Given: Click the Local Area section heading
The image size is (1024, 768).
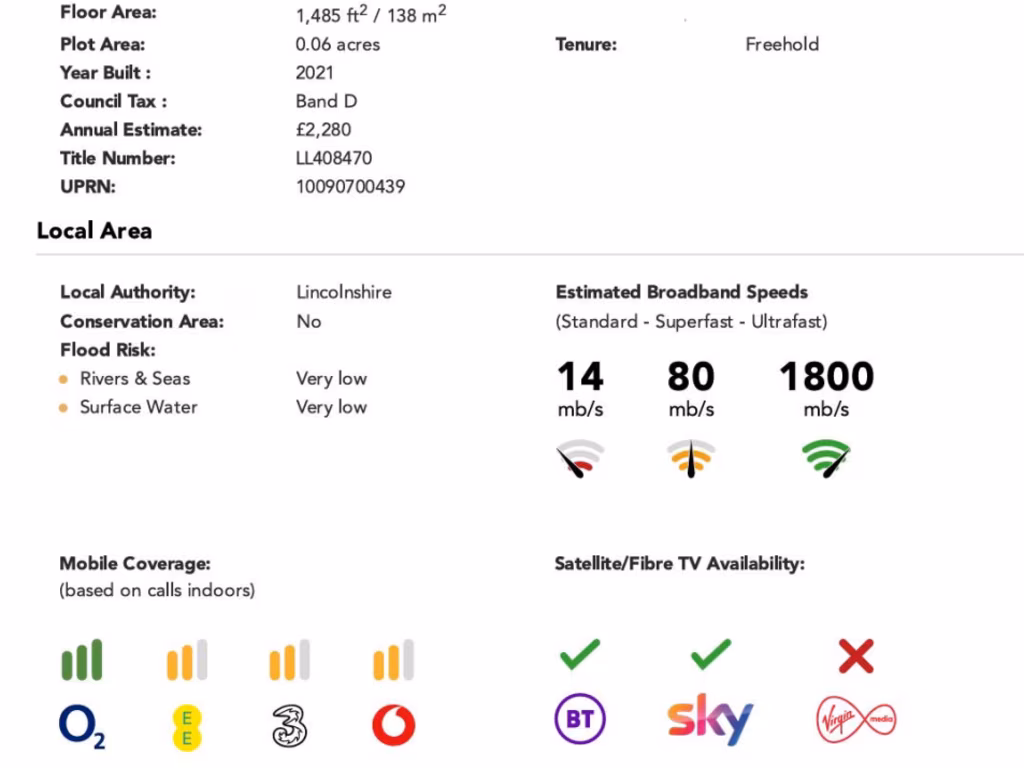Looking at the screenshot, I should pyautogui.click(x=94, y=231).
